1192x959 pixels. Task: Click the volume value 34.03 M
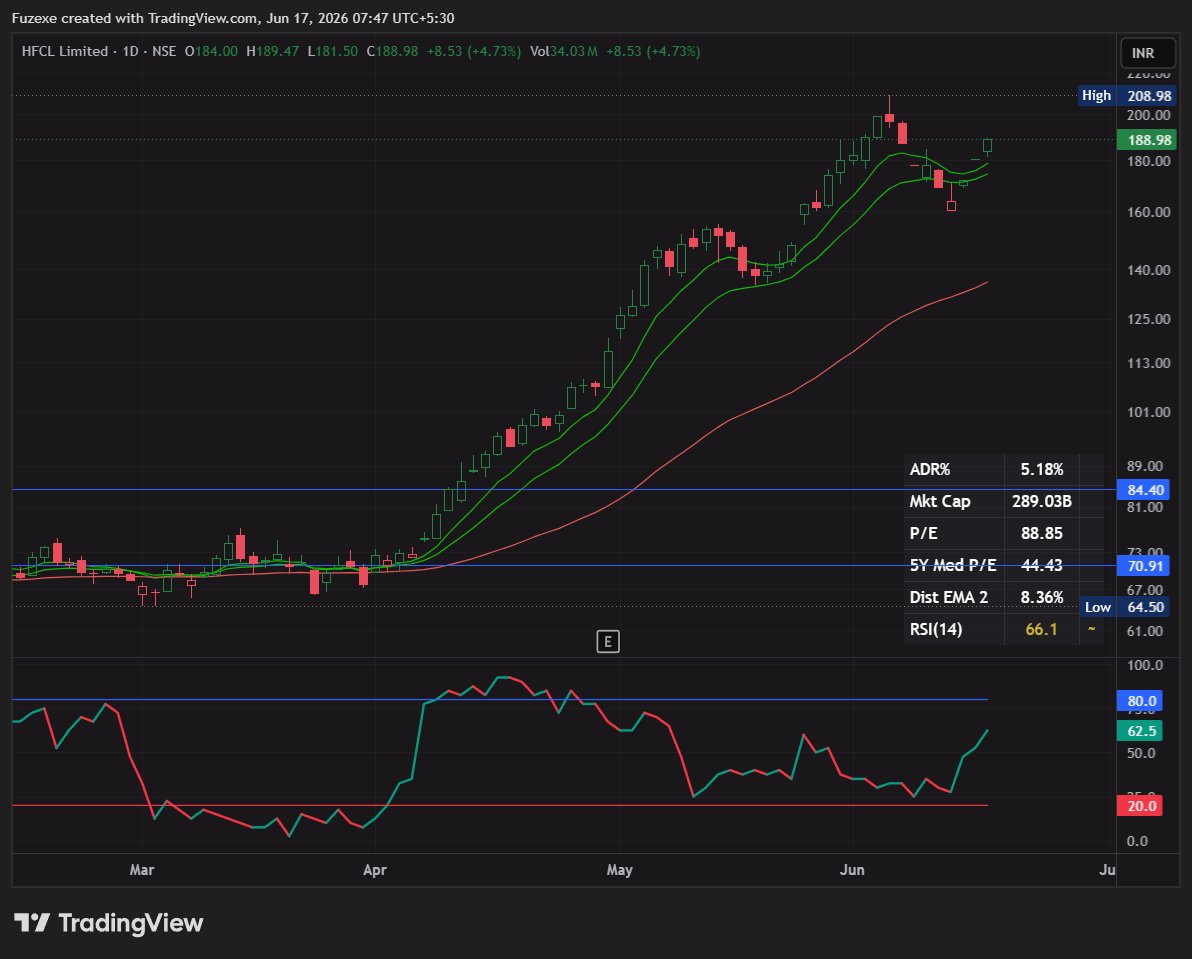573,51
